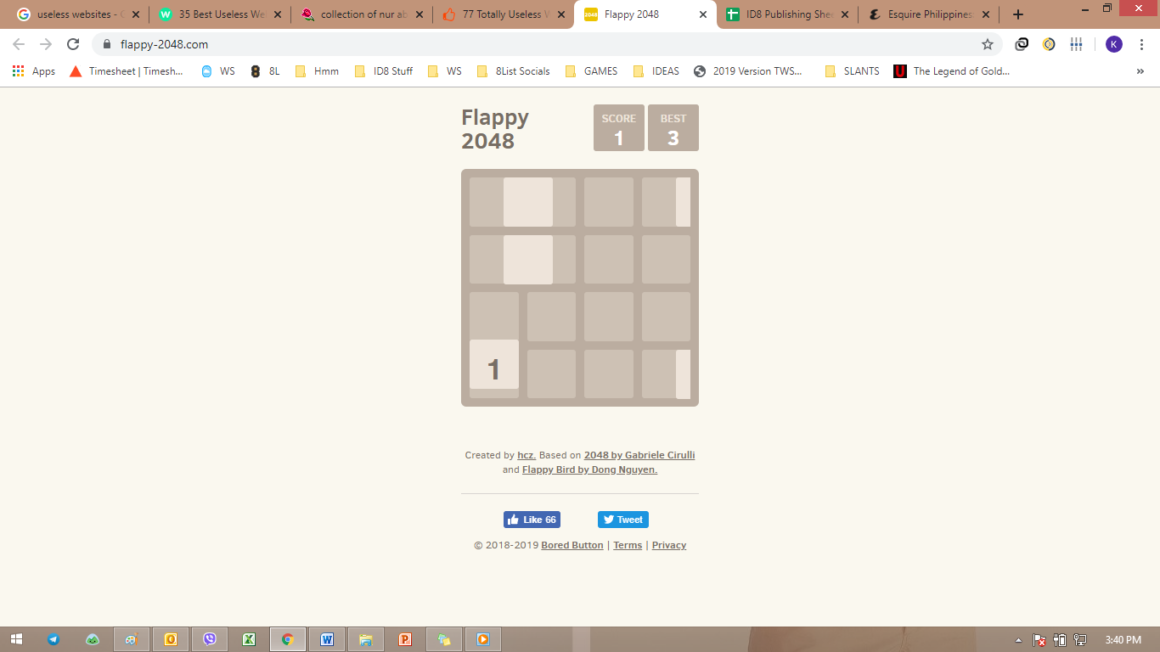Open the SLANTS bookmark folder
This screenshot has height=652, width=1160.
pos(852,71)
